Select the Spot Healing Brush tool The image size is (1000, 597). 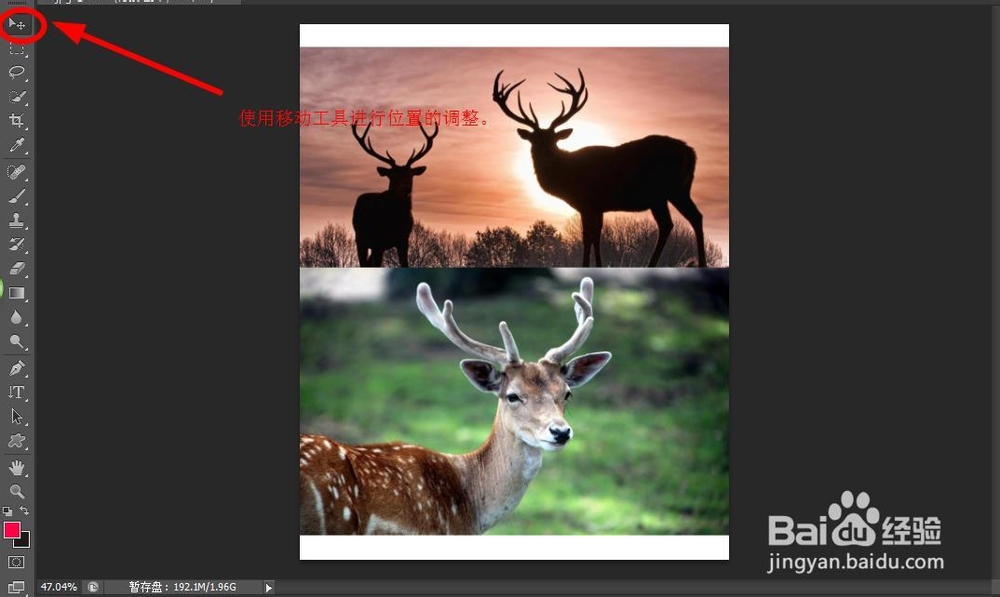tap(17, 172)
